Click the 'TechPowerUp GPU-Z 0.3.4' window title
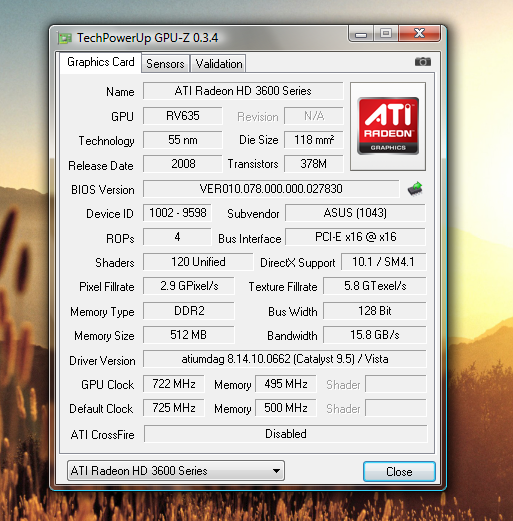513x521 pixels. click(x=148, y=38)
